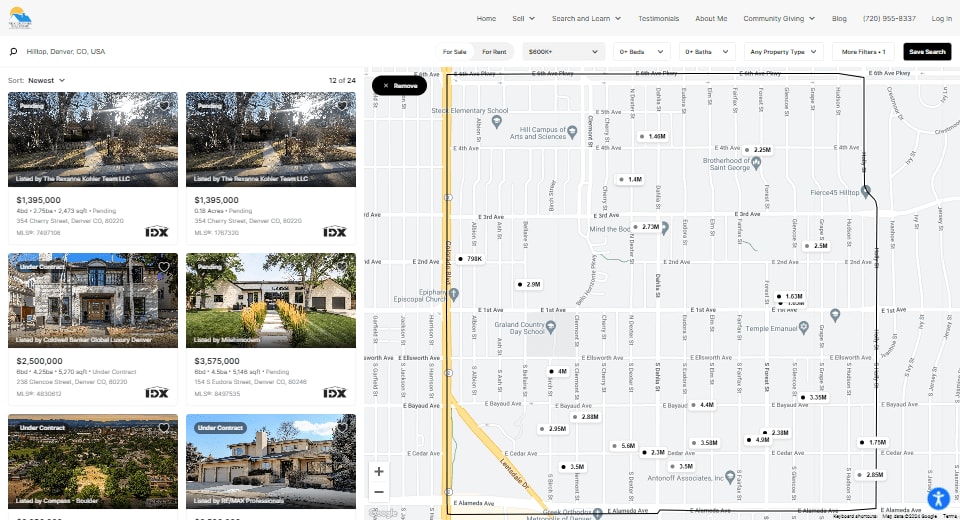
Task: Select the 798K map price marker
Action: pos(470,259)
